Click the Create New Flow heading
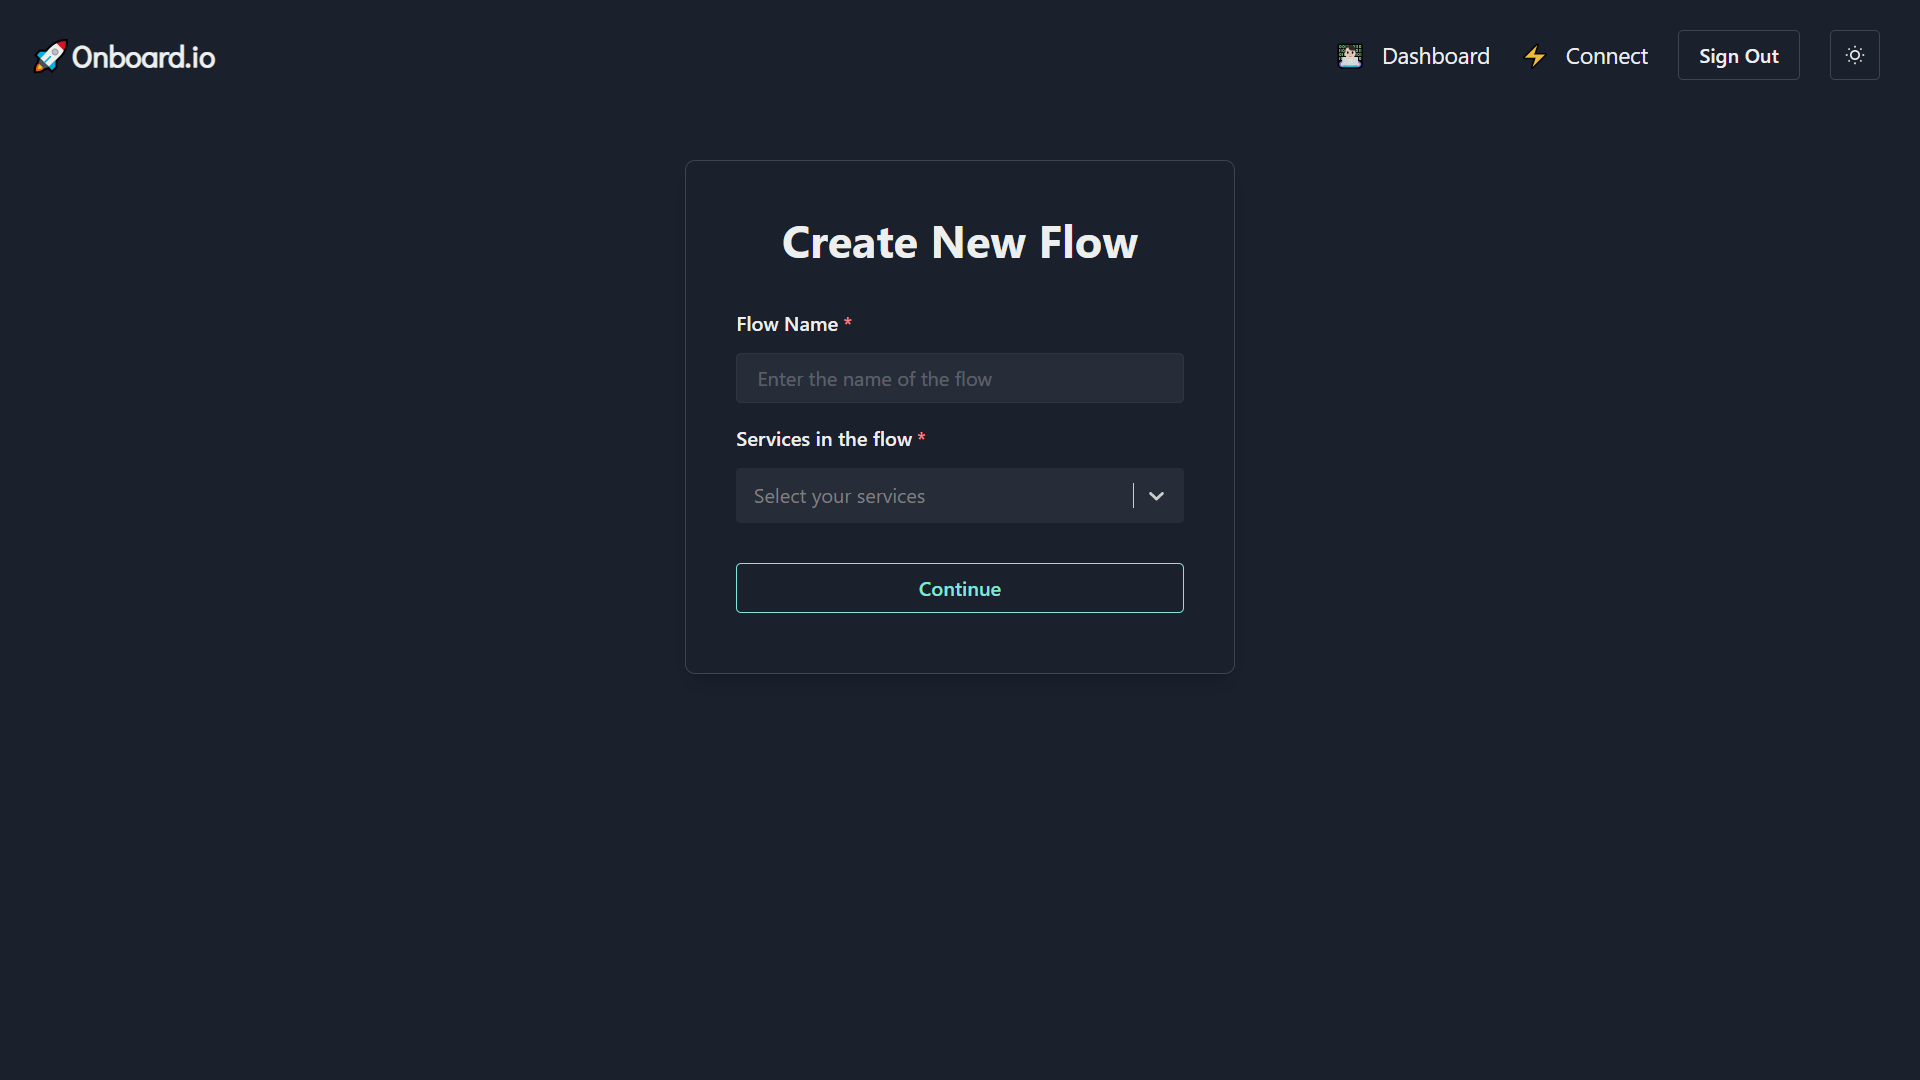Image resolution: width=1920 pixels, height=1080 pixels. coord(959,243)
